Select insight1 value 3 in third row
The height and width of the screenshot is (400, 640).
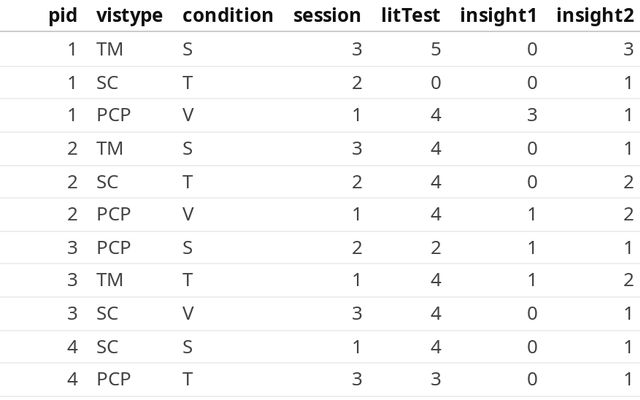coord(534,115)
